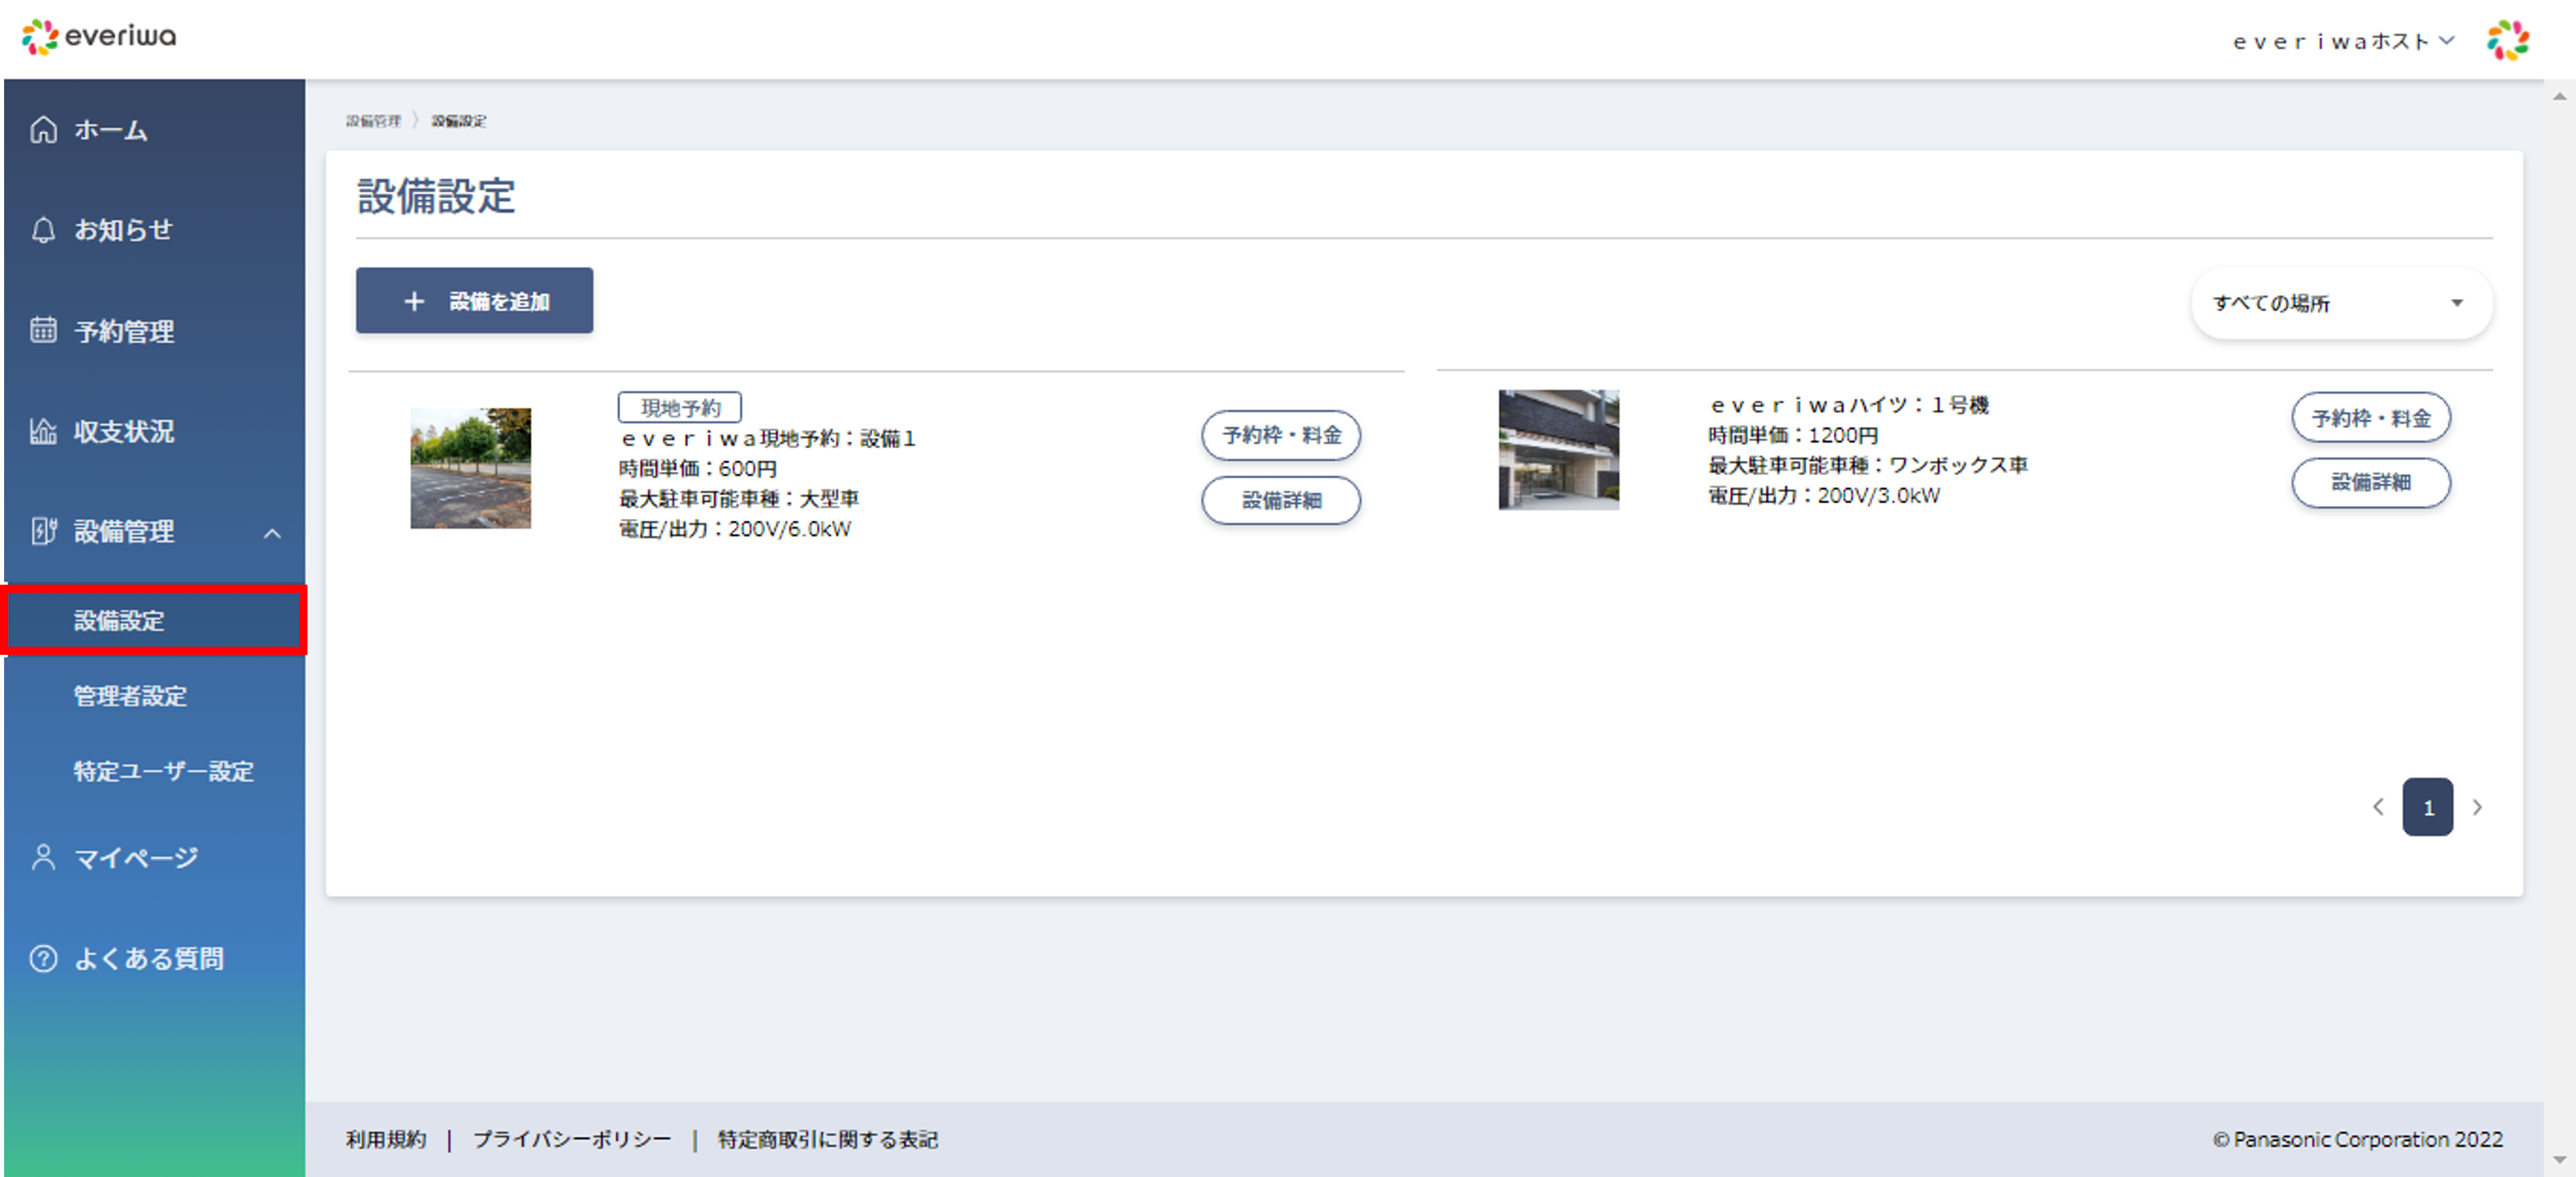
Task: Click the text 時間単価:600円
Action: coord(698,468)
